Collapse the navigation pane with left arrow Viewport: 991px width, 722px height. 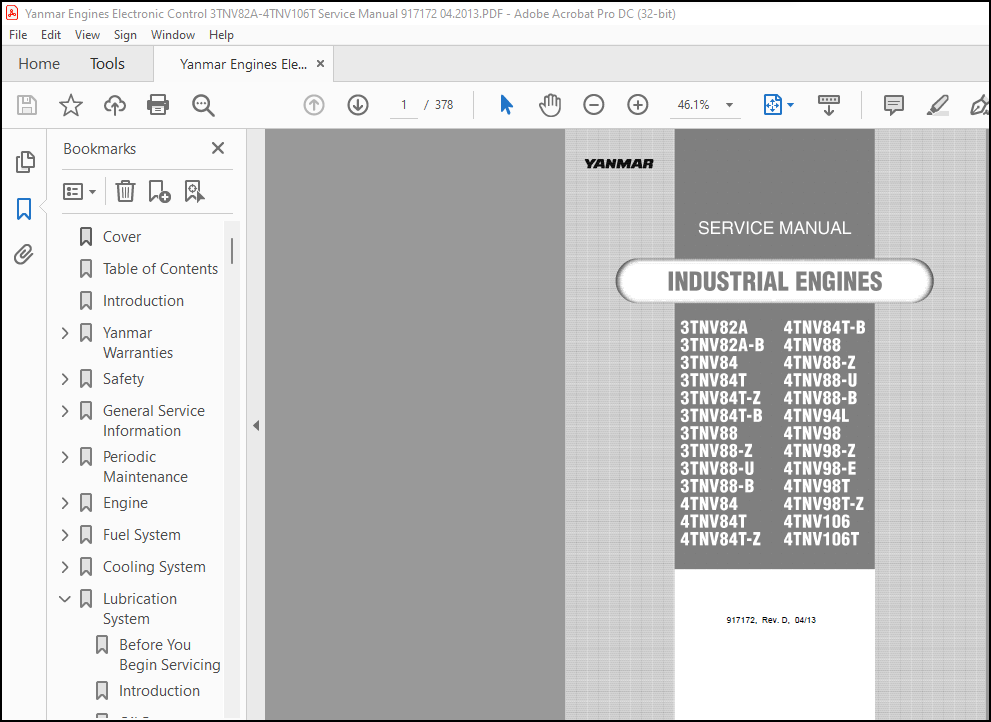point(256,425)
